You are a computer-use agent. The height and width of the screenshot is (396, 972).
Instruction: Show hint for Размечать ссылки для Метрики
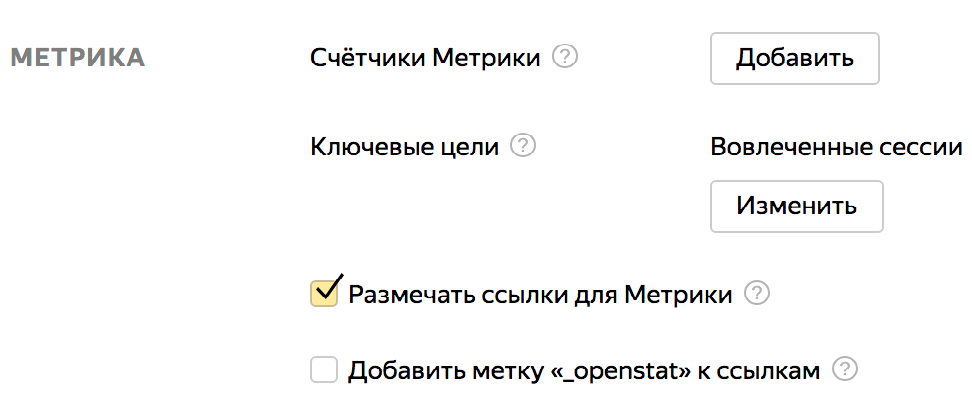pos(757,294)
